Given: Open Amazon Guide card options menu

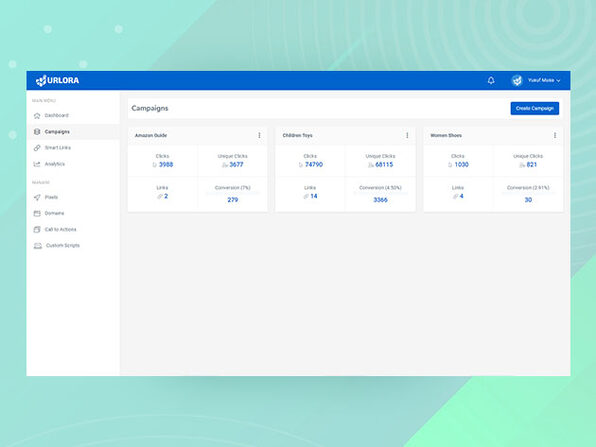Looking at the screenshot, I should point(260,135).
